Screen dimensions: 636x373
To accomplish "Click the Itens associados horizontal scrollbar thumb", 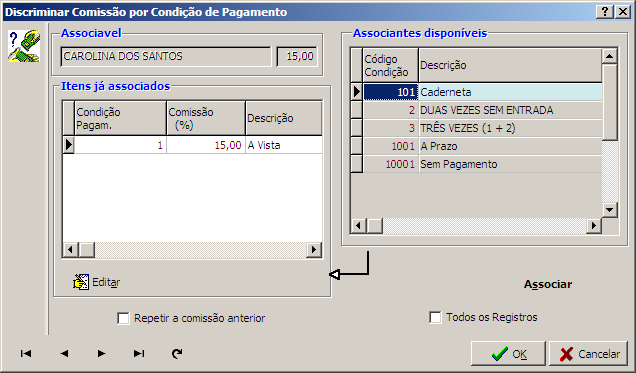I will click(x=86, y=250).
